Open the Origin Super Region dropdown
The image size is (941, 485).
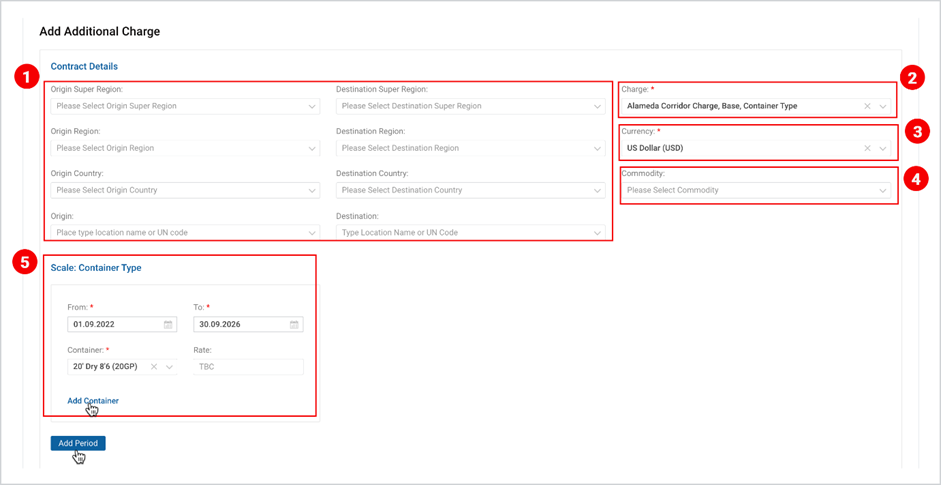185,106
